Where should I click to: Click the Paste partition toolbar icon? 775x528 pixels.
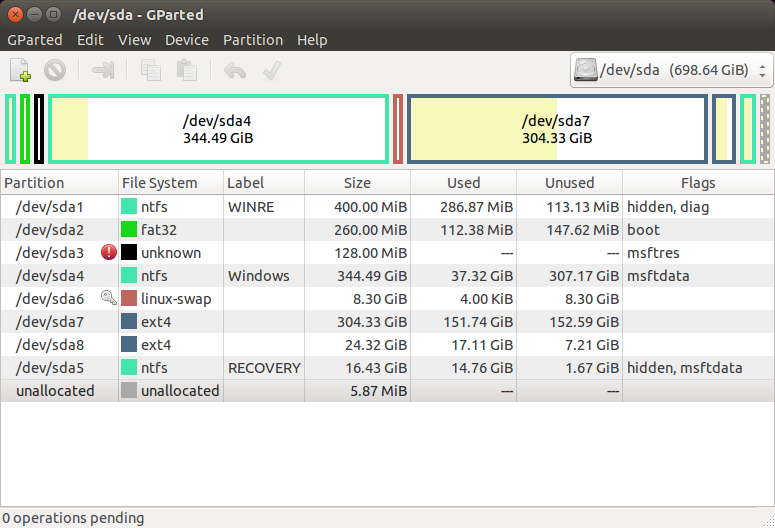click(x=187, y=70)
